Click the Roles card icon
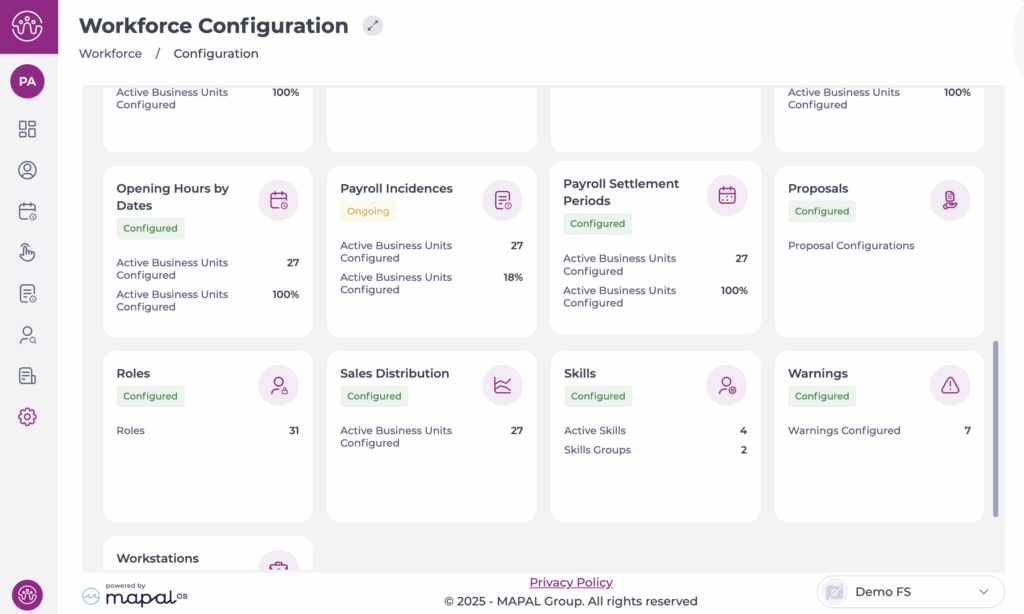This screenshot has height=614, width=1024. coord(279,385)
